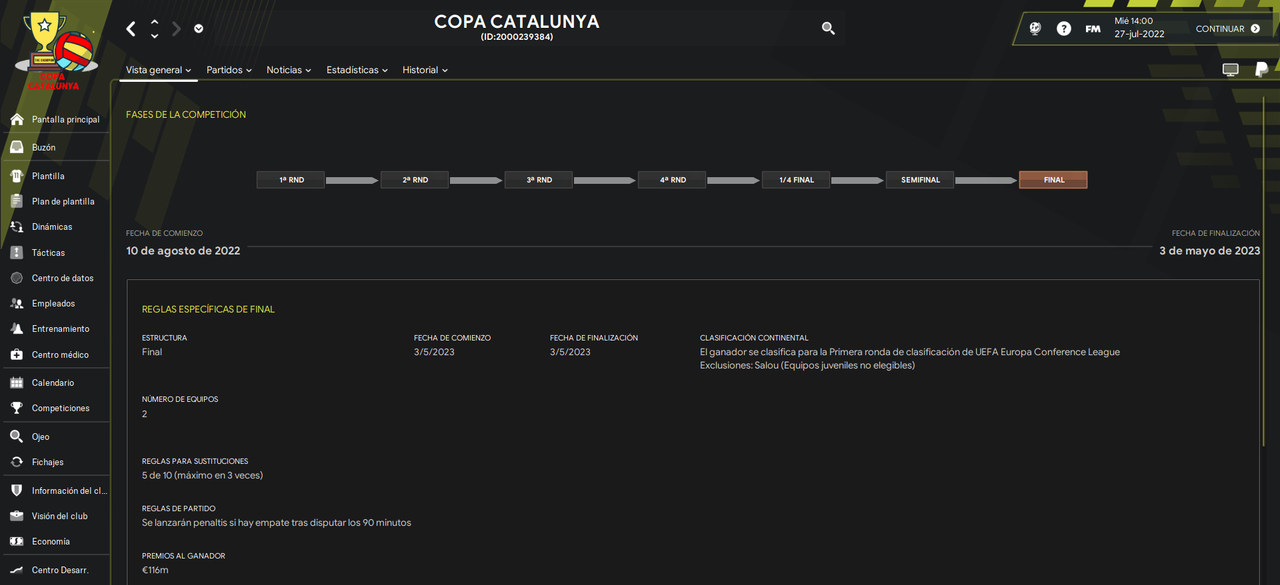Image resolution: width=1280 pixels, height=585 pixels.
Task: Go forward with the right arrow
Action: click(177, 29)
